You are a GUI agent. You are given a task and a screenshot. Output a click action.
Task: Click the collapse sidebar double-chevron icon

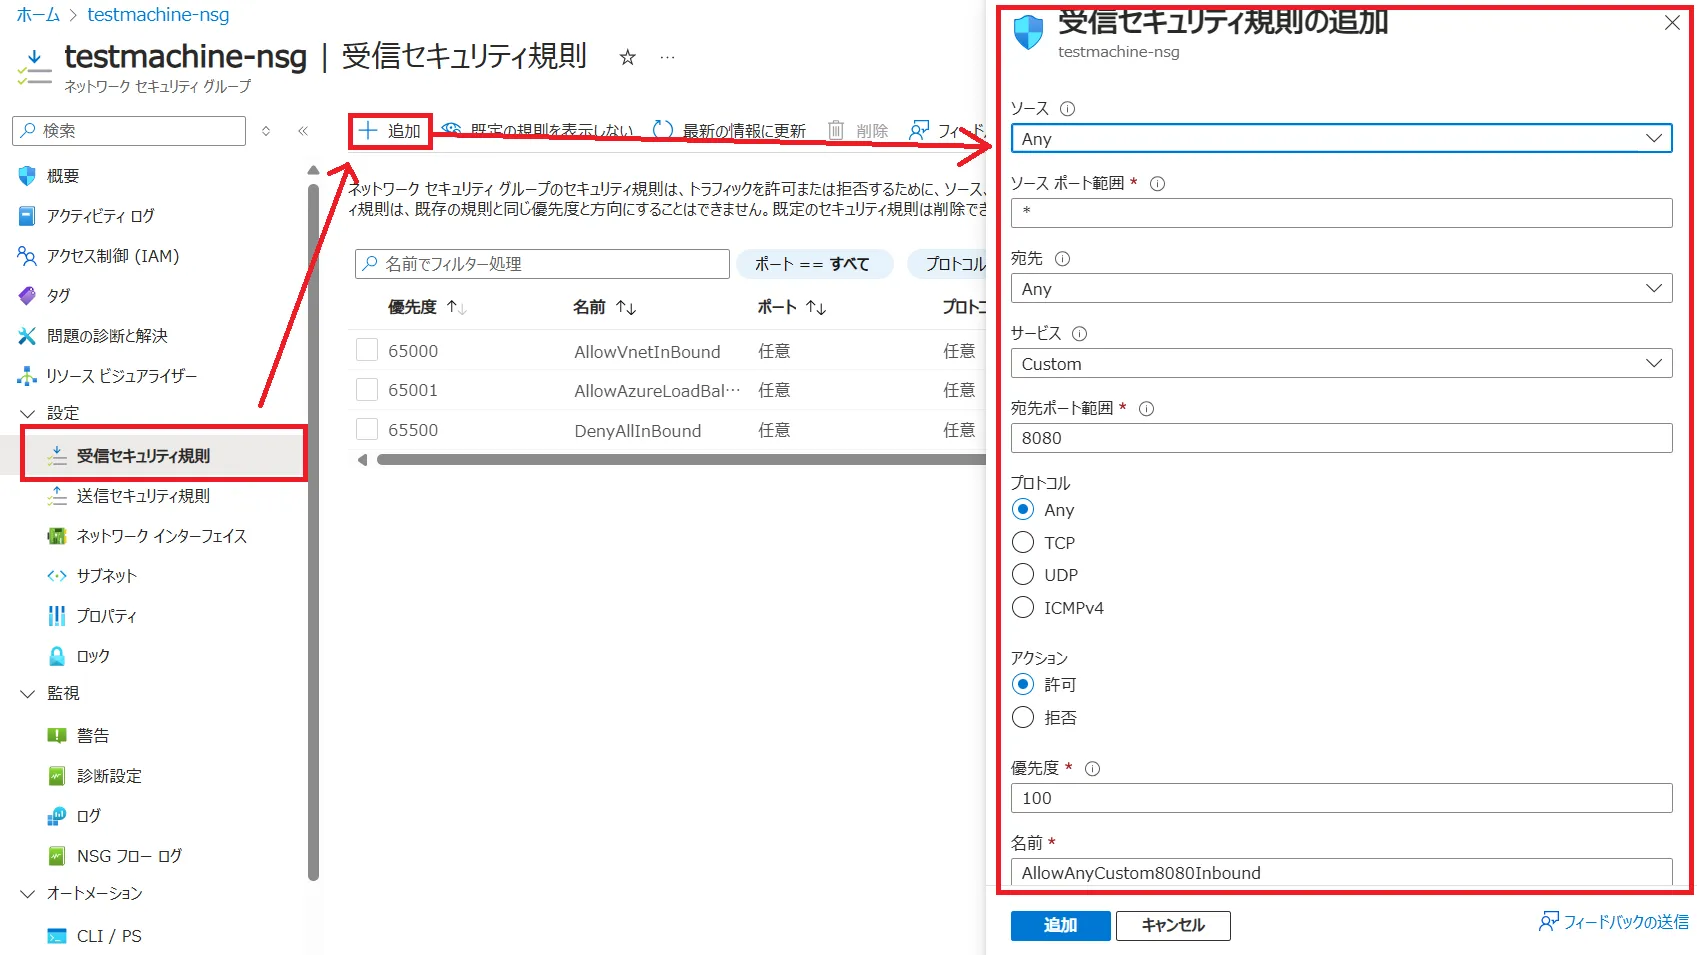[303, 131]
